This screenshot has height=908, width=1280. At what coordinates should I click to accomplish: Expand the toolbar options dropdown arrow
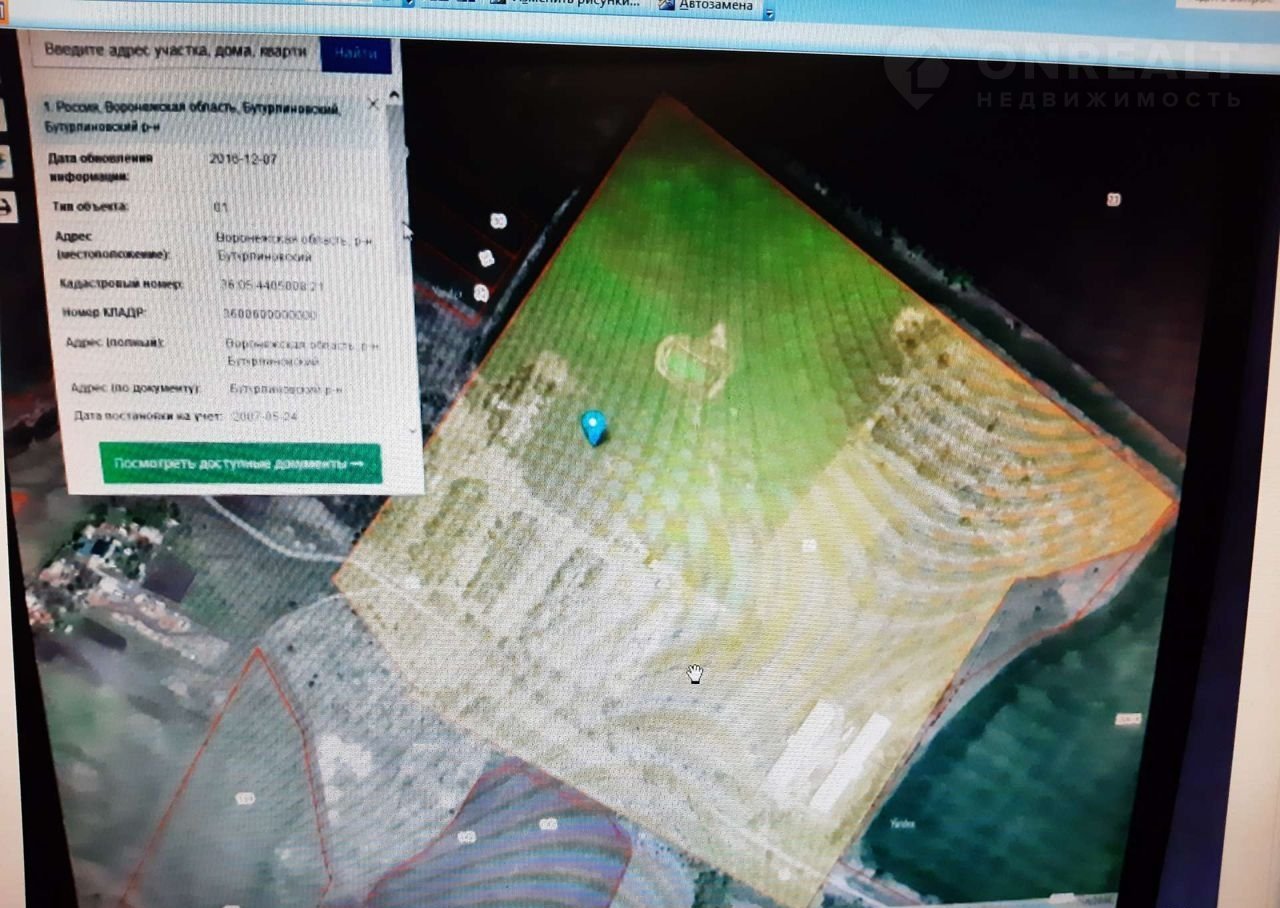click(768, 13)
